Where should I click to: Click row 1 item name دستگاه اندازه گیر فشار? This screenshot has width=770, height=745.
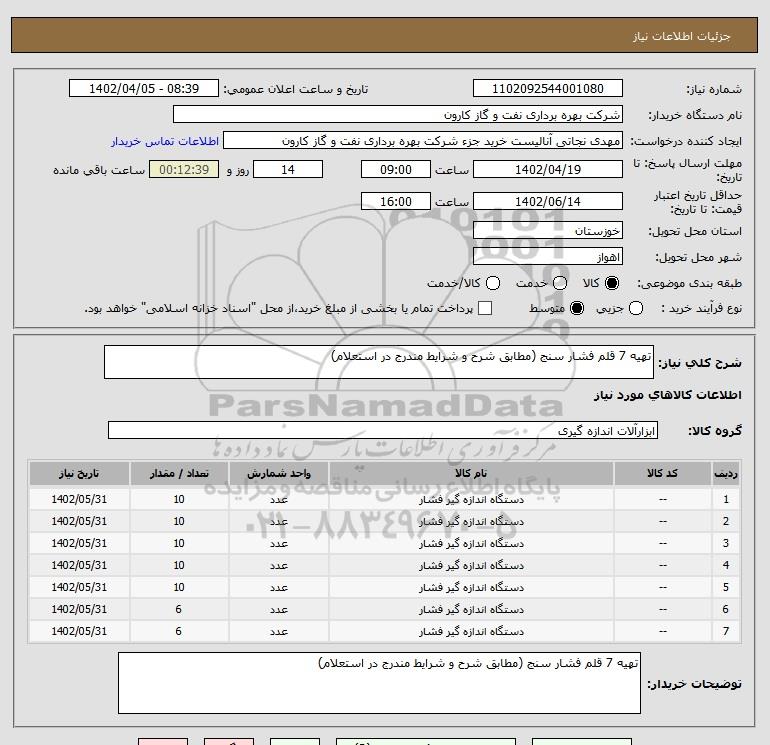(471, 500)
